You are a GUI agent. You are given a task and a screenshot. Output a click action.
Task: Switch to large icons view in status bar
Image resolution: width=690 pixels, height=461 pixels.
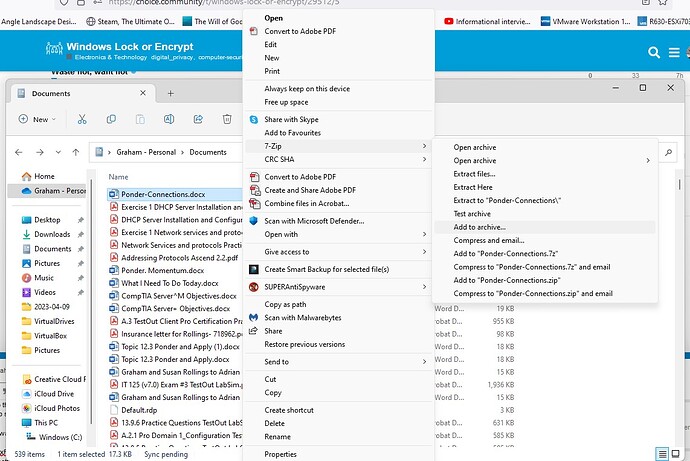pyautogui.click(x=675, y=454)
